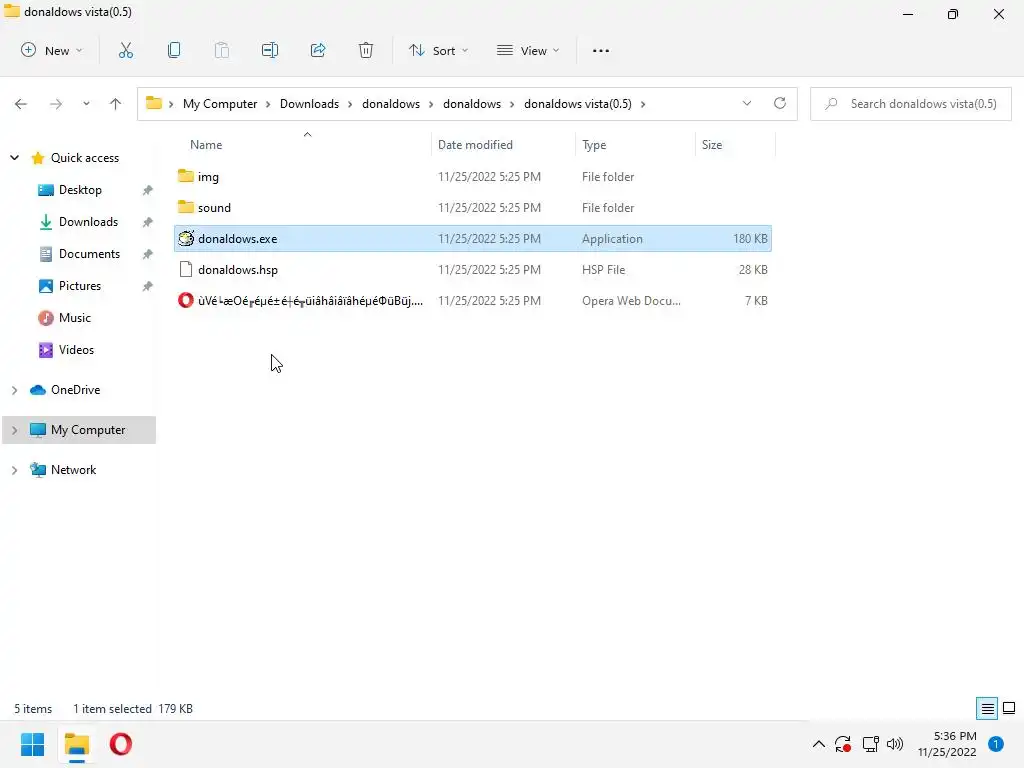The image size is (1024, 768).
Task: Open Videos in Quick access
Action: [76, 349]
